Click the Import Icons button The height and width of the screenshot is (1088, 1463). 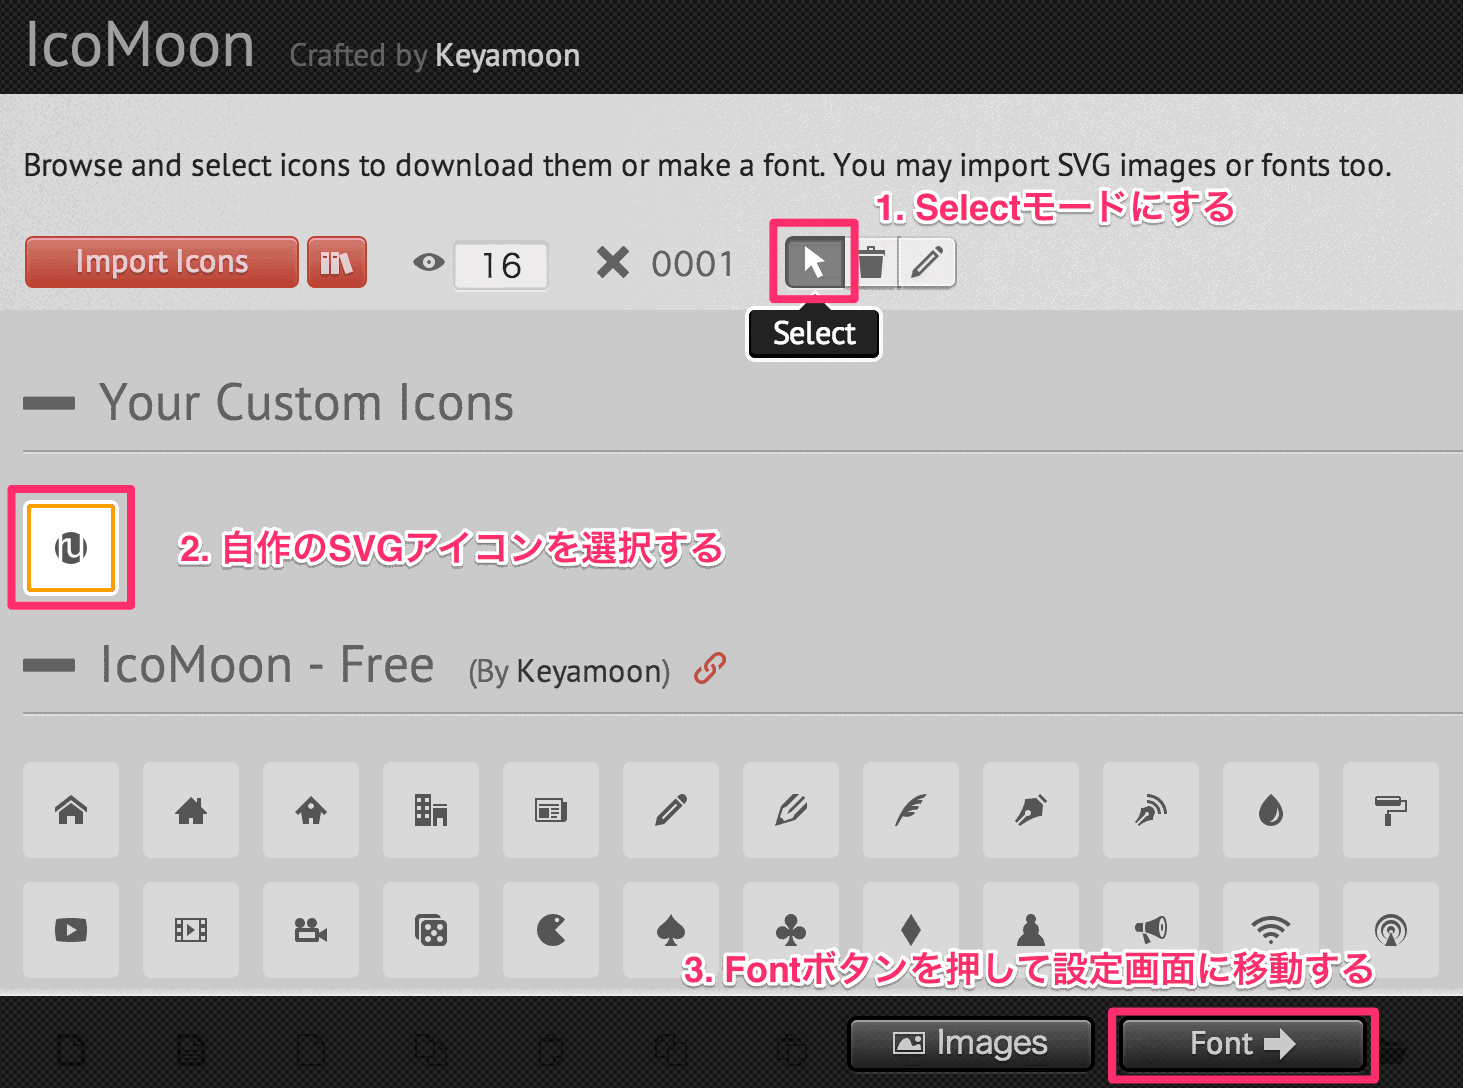coord(162,262)
